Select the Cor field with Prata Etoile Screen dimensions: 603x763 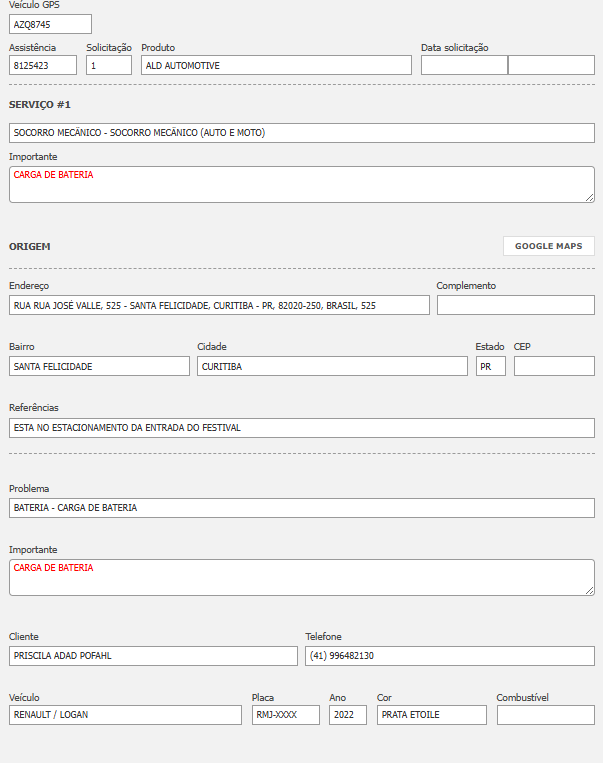coord(431,715)
